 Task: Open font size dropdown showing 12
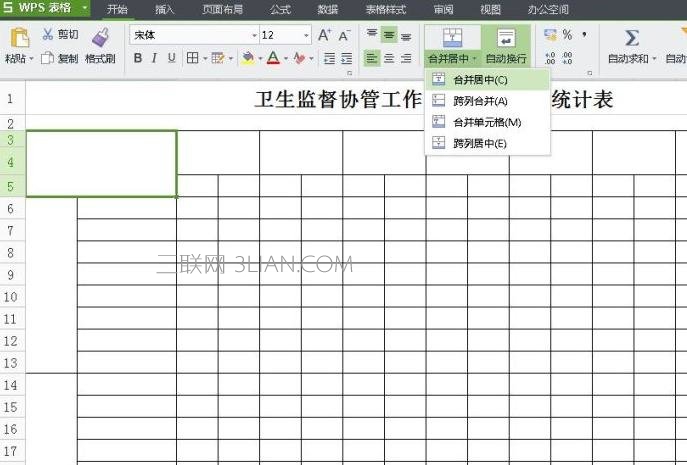click(306, 35)
